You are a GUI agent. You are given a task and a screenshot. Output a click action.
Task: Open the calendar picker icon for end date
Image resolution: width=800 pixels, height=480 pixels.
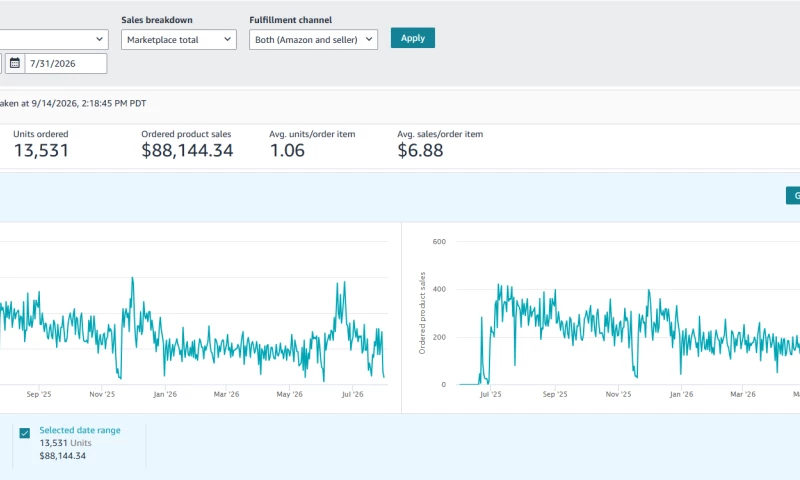point(15,63)
